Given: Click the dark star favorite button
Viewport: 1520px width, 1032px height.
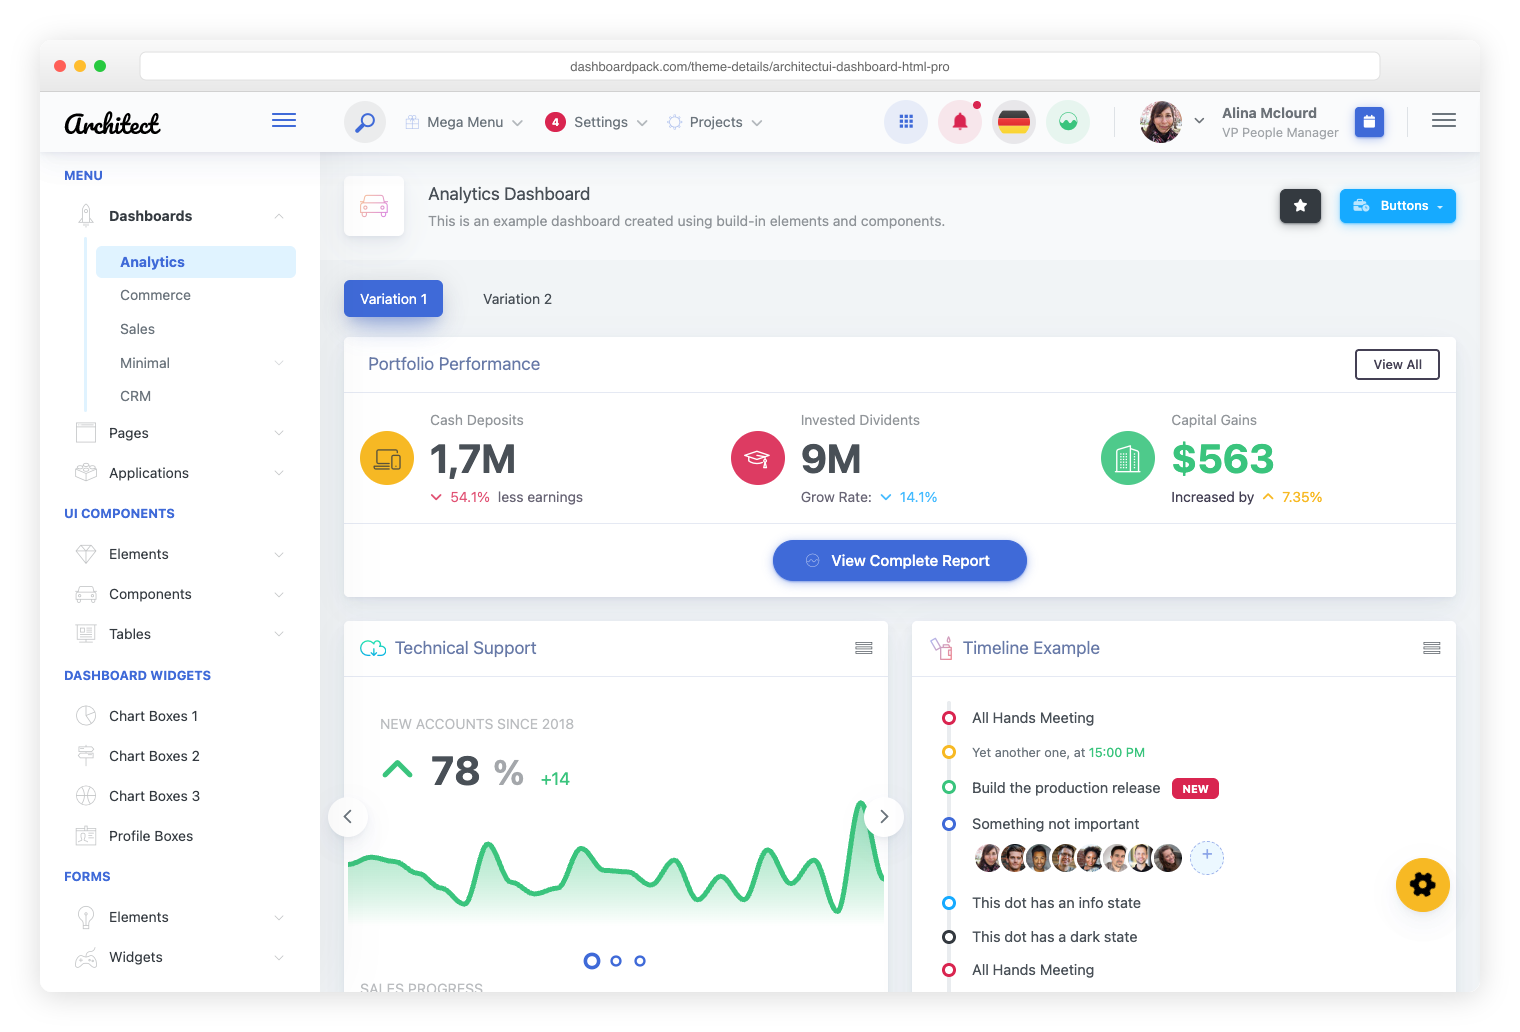Looking at the screenshot, I should point(1300,206).
